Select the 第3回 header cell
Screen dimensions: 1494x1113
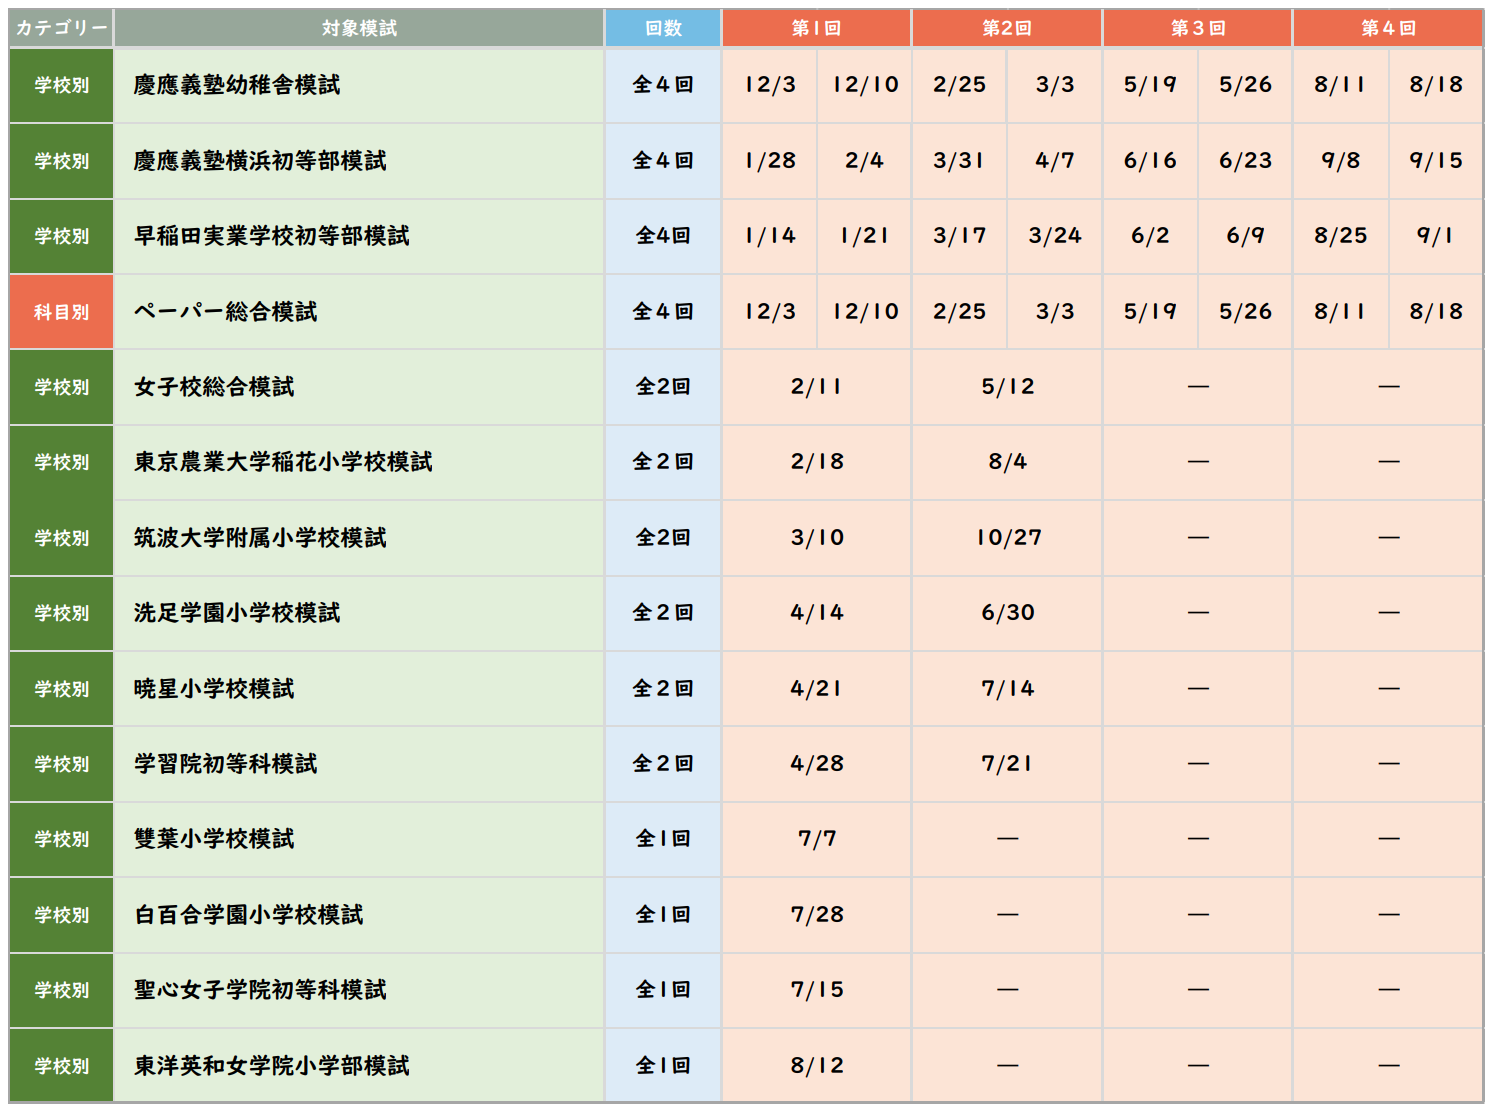tap(1197, 28)
